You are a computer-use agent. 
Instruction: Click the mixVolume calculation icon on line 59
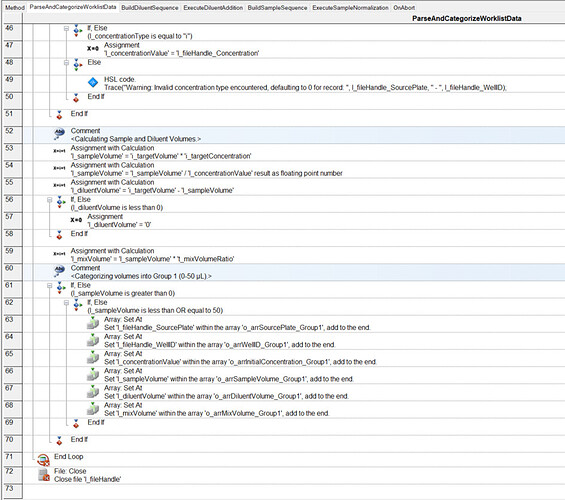59,254
